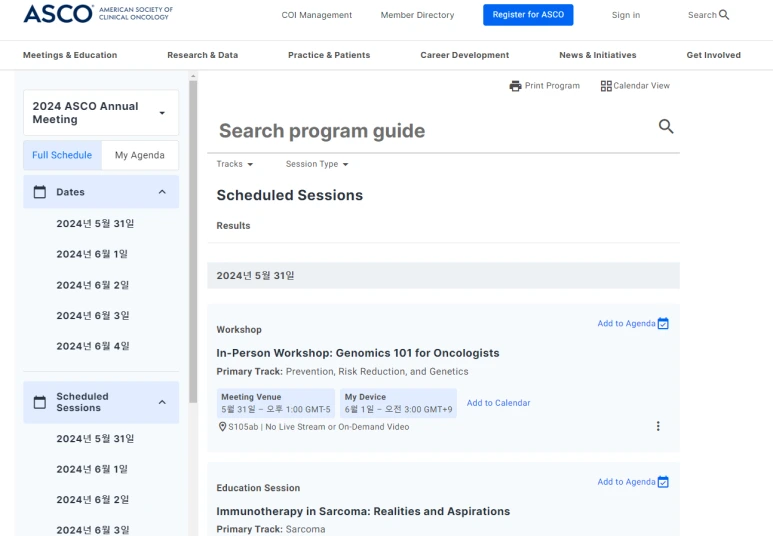
Task: Click Add to Agenda text for Genomics workshop
Action: [626, 323]
